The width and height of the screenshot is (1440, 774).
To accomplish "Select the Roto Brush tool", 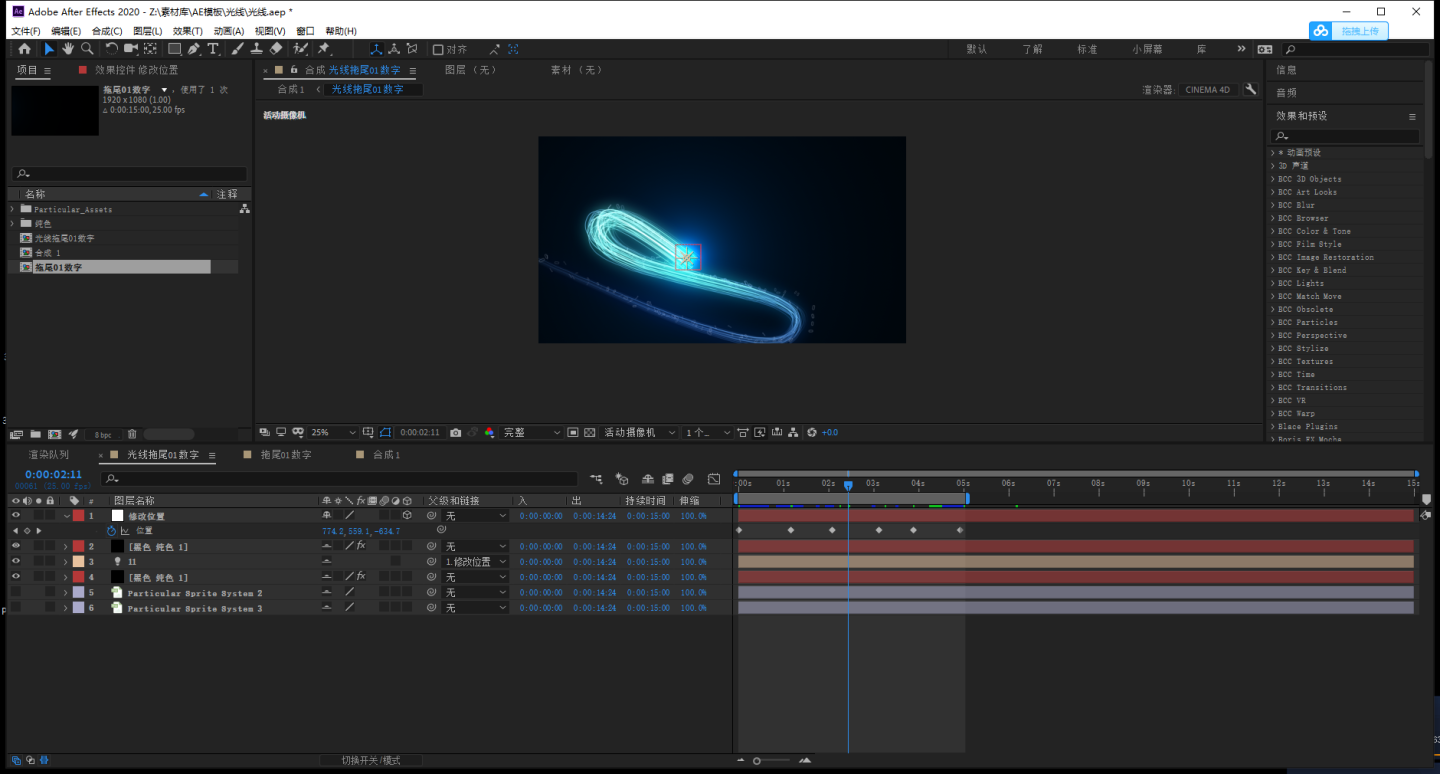I will (300, 49).
